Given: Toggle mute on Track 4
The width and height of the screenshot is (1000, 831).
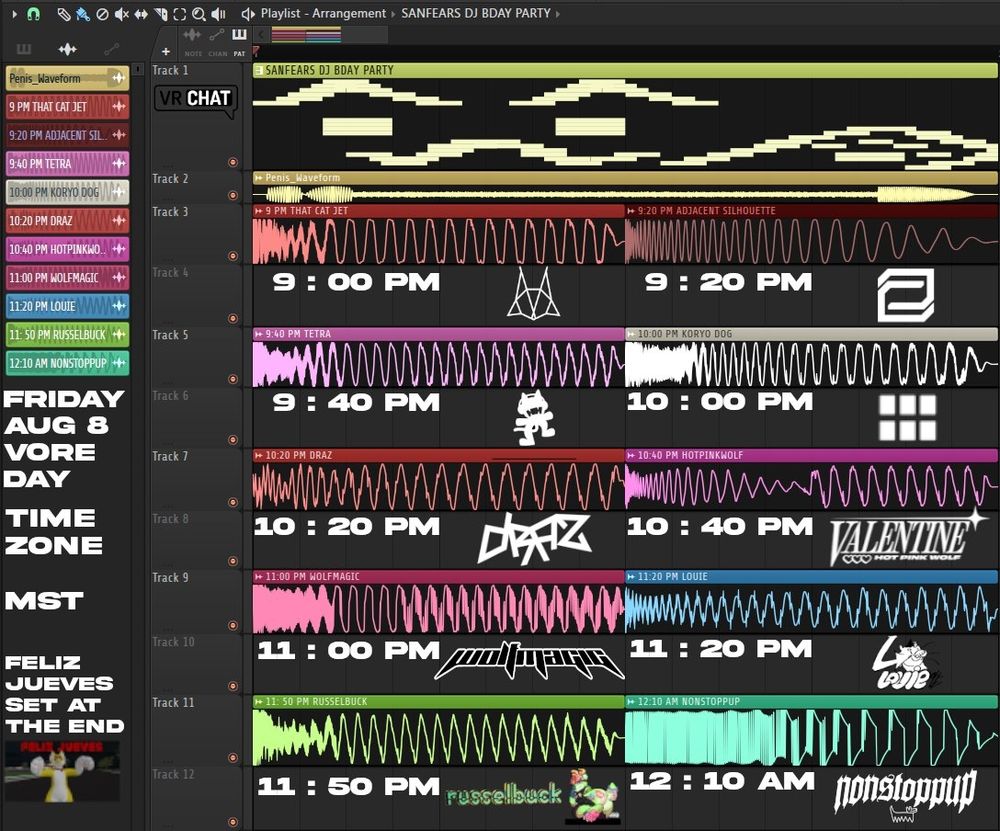Looking at the screenshot, I should tap(233, 318).
